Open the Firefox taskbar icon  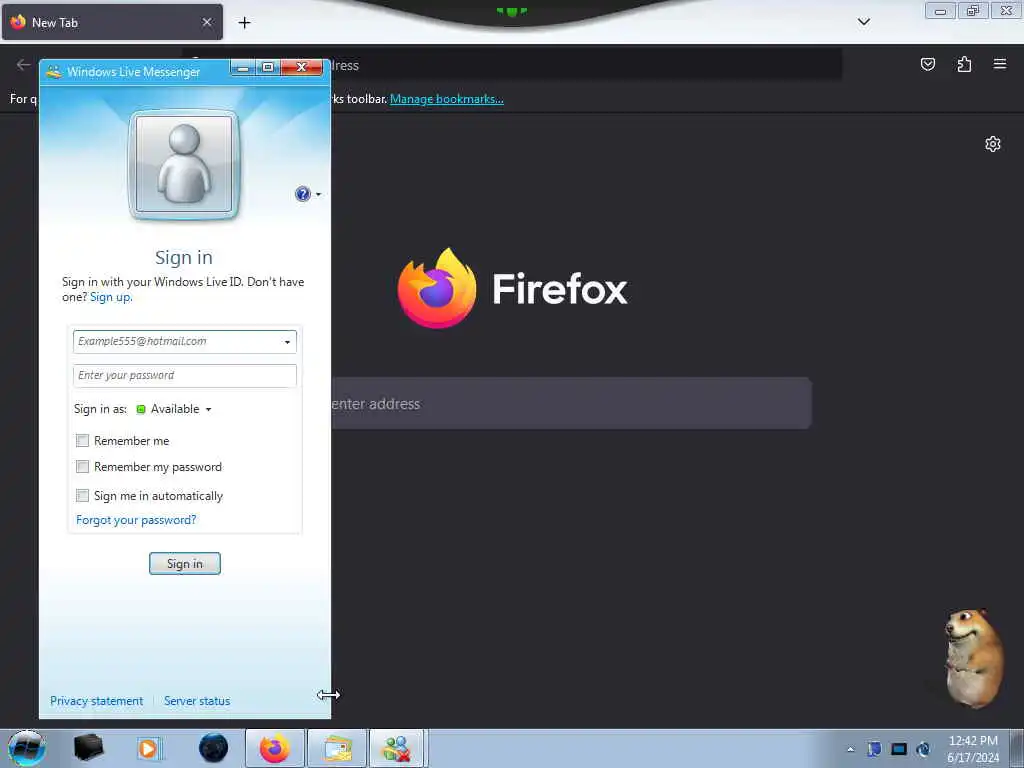click(275, 748)
